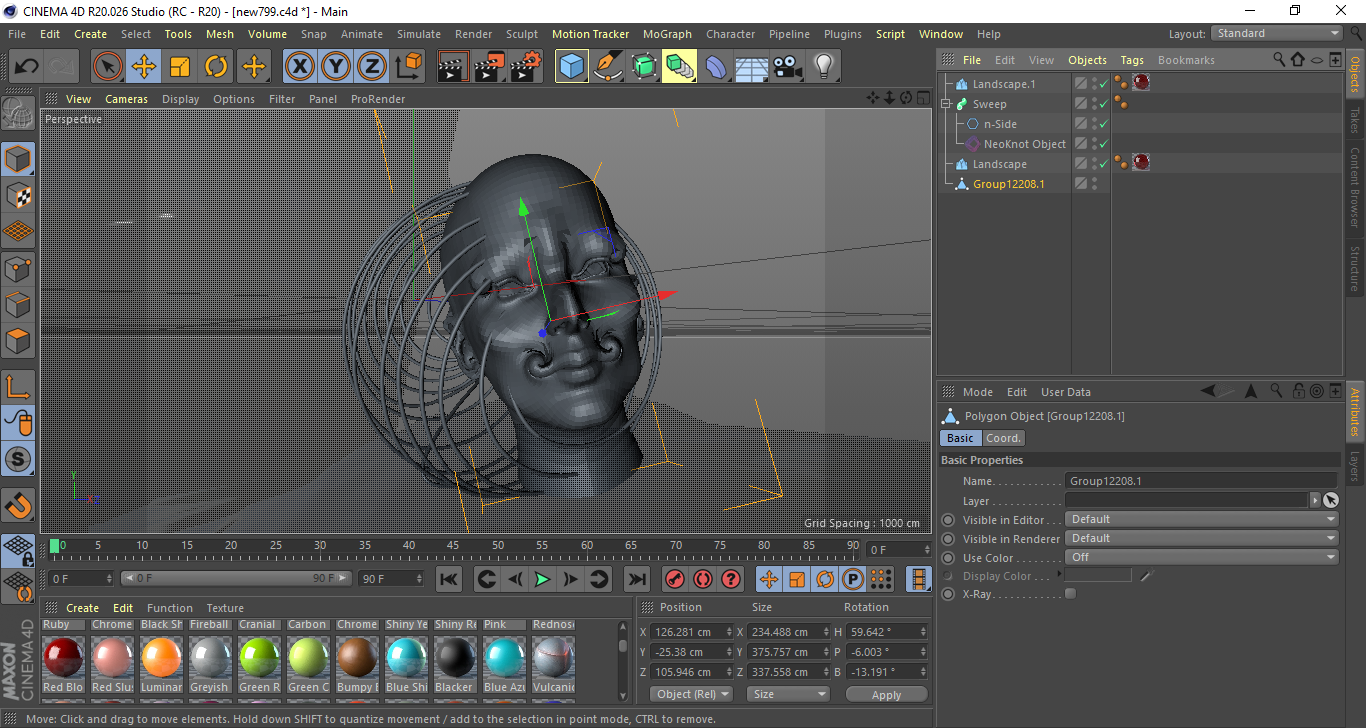Screen dimensions: 1366x728
Task: Open Object Manager Tags menu
Action: (1132, 60)
